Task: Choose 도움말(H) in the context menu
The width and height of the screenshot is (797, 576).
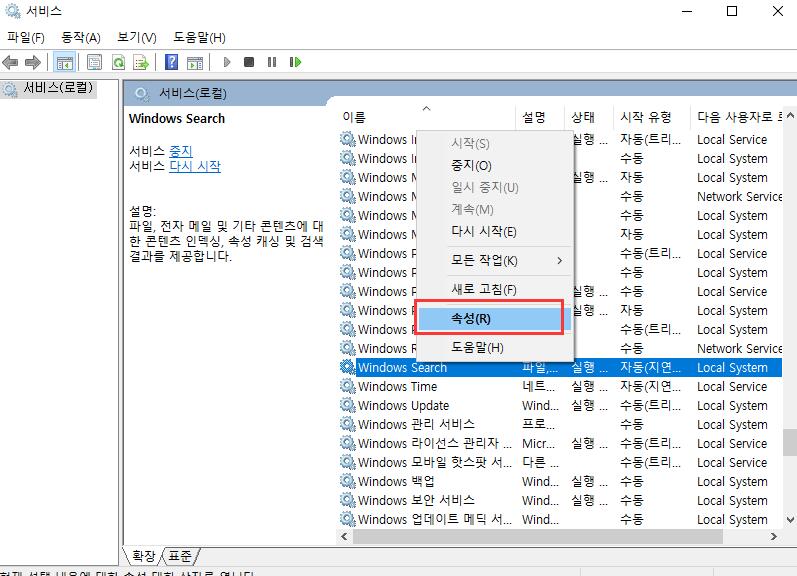Action: point(495,347)
